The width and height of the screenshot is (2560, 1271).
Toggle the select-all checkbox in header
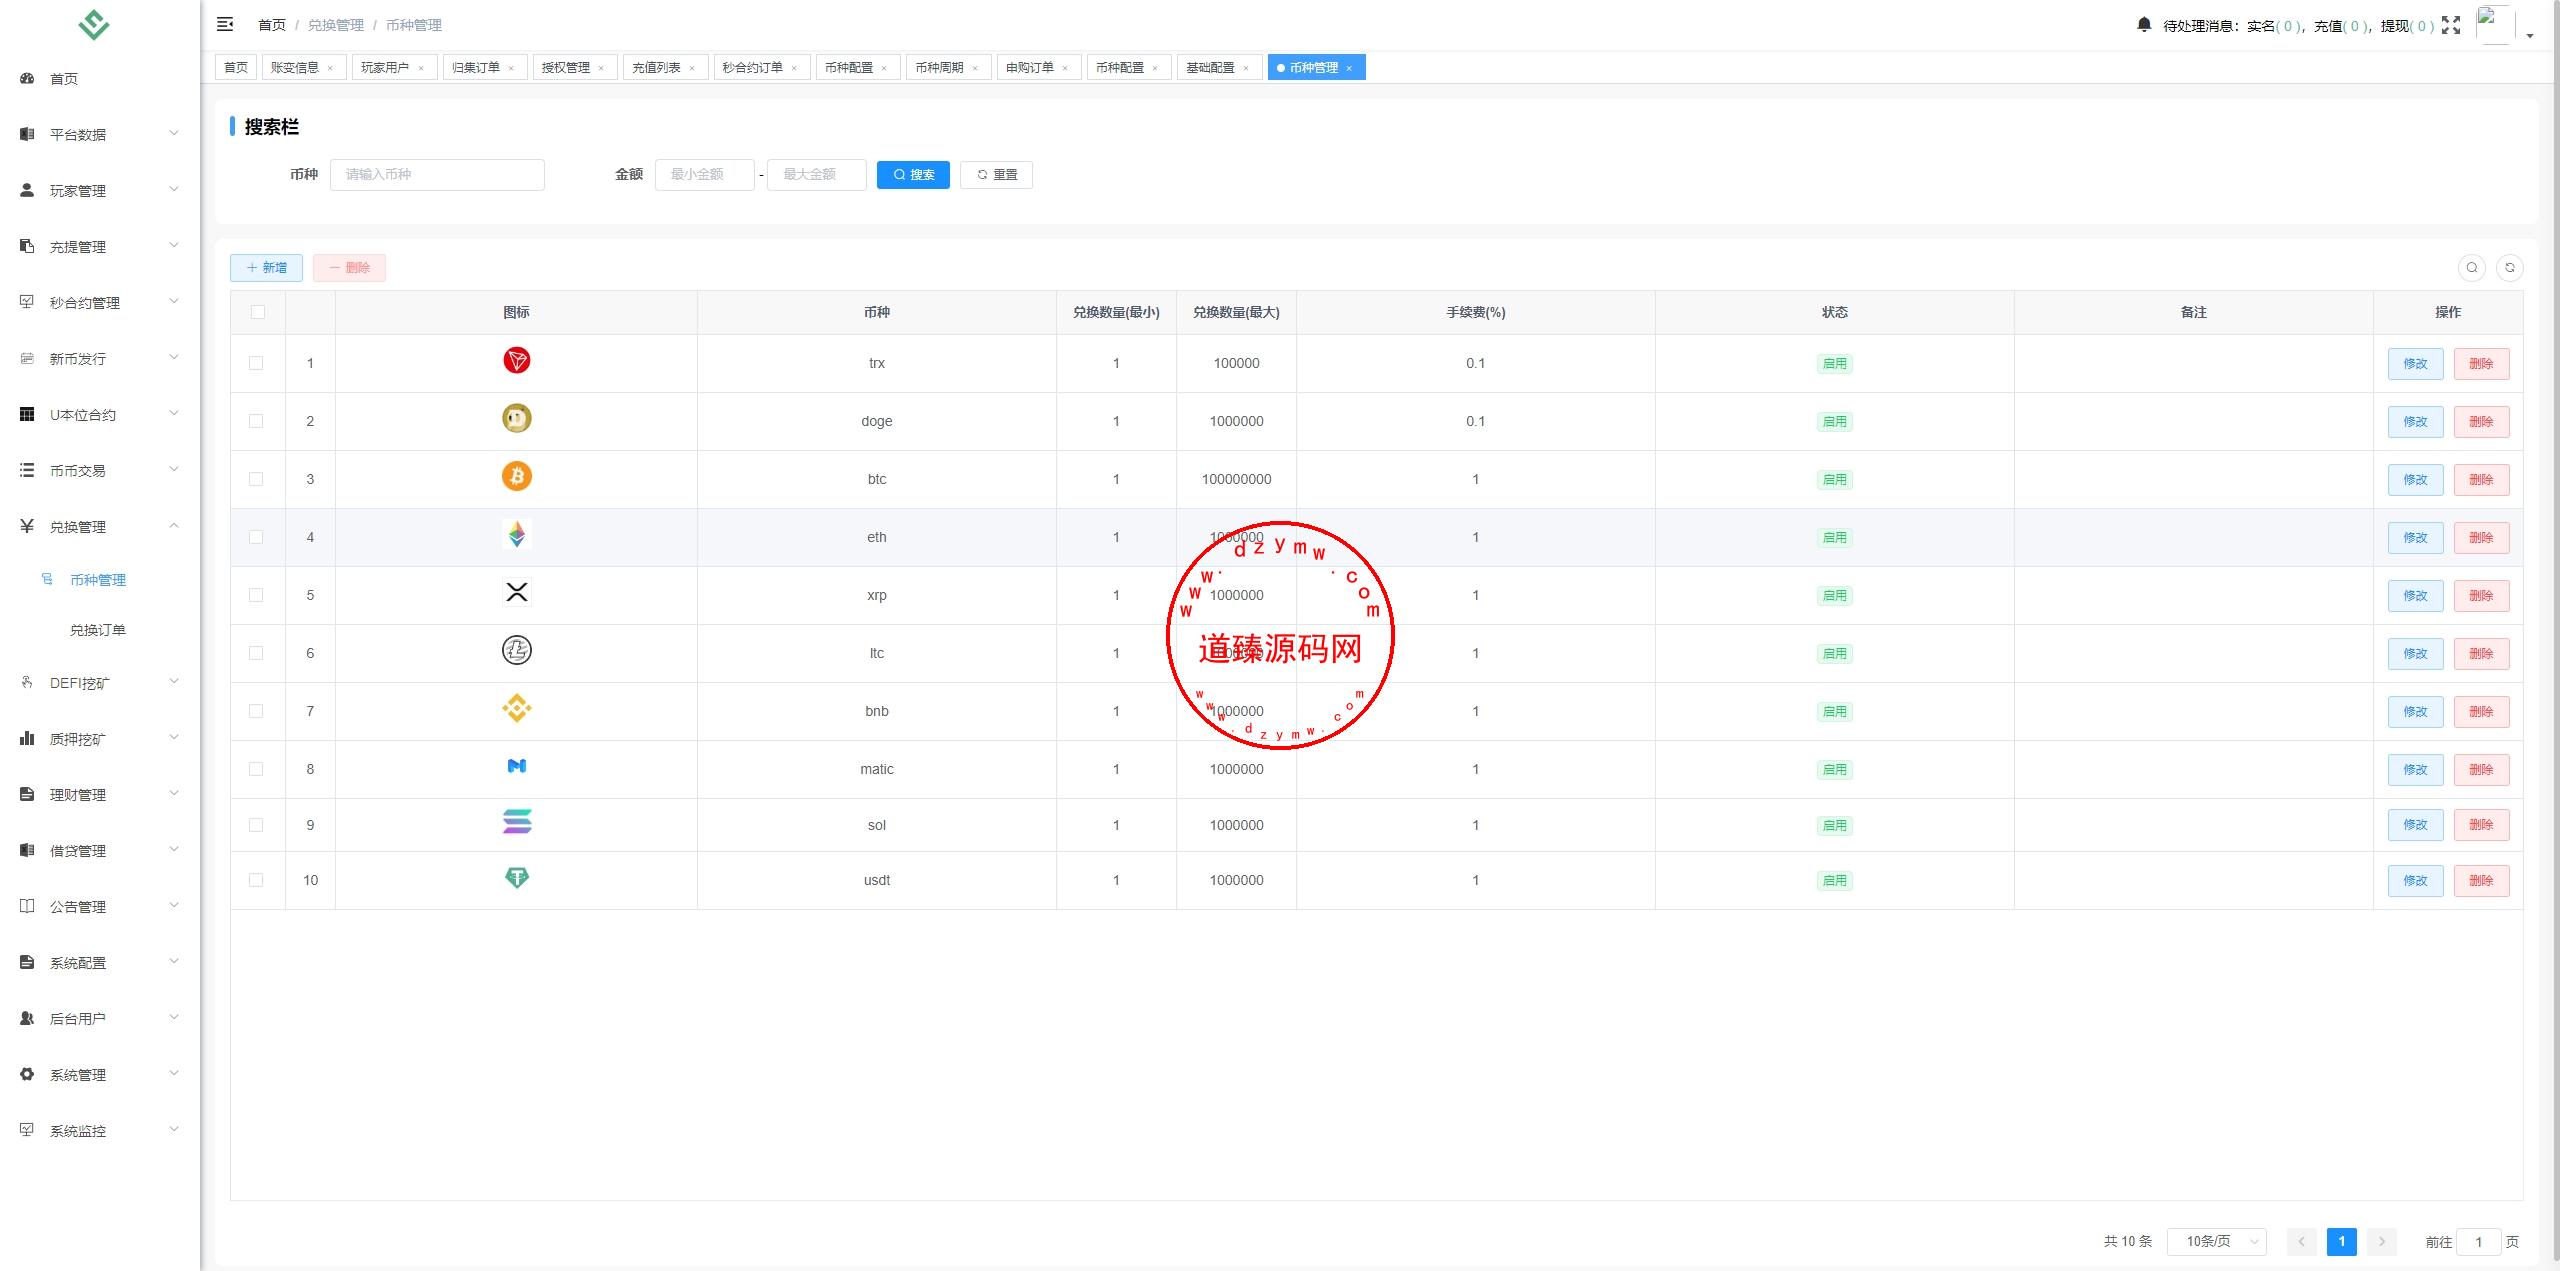(x=258, y=312)
